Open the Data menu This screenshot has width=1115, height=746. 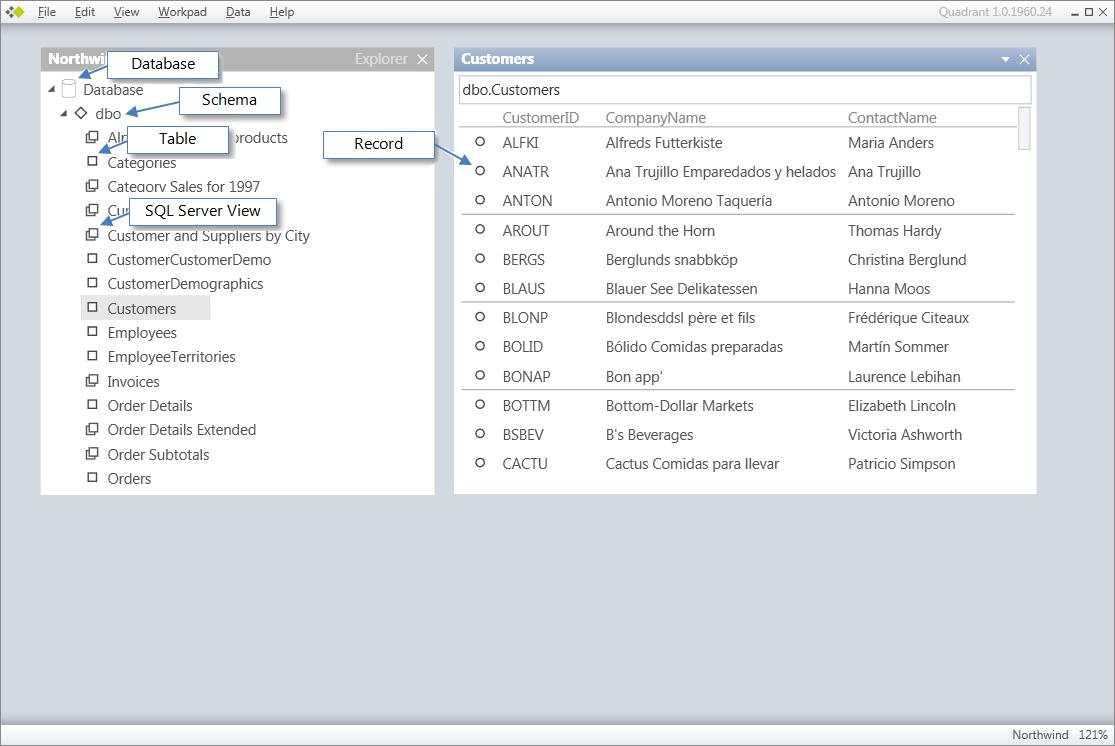pos(238,12)
